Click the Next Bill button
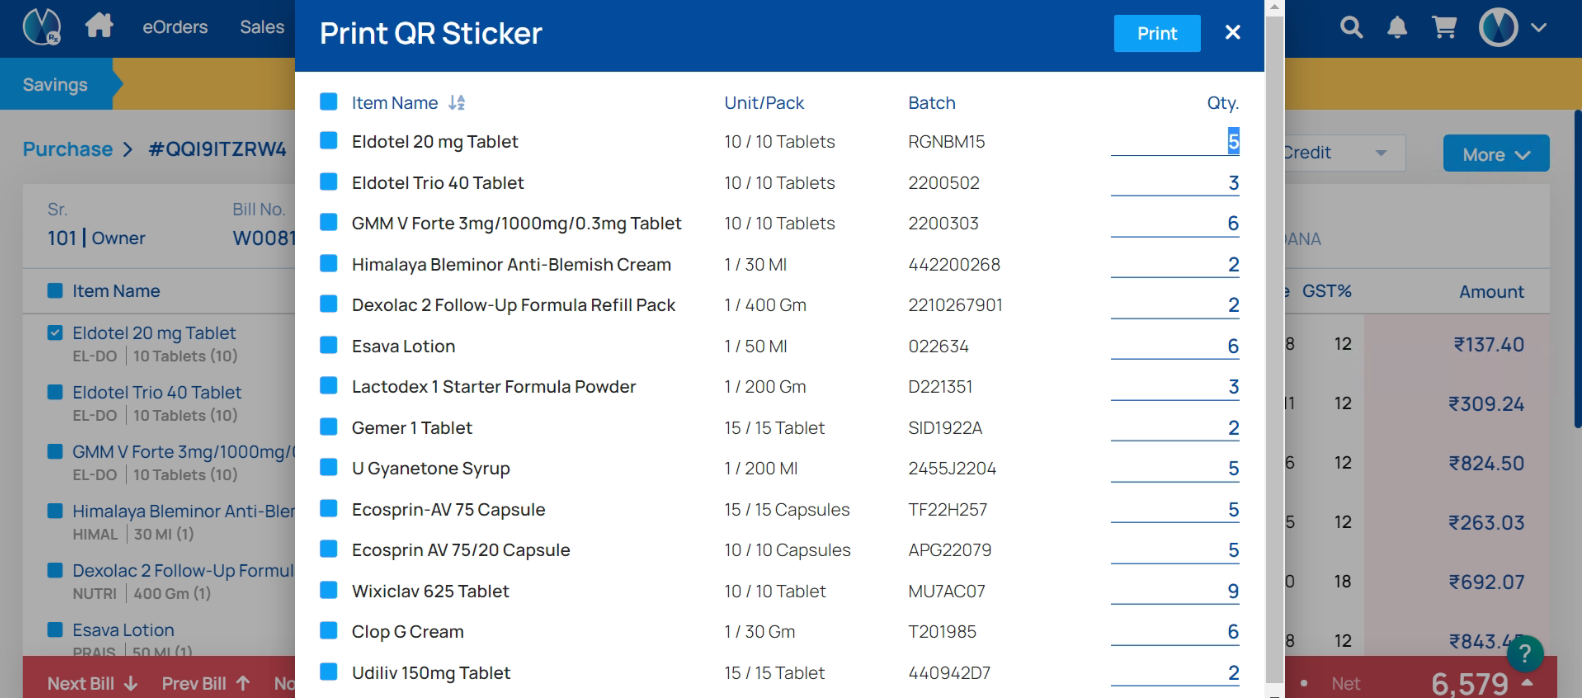This screenshot has width=1582, height=698. (92, 684)
